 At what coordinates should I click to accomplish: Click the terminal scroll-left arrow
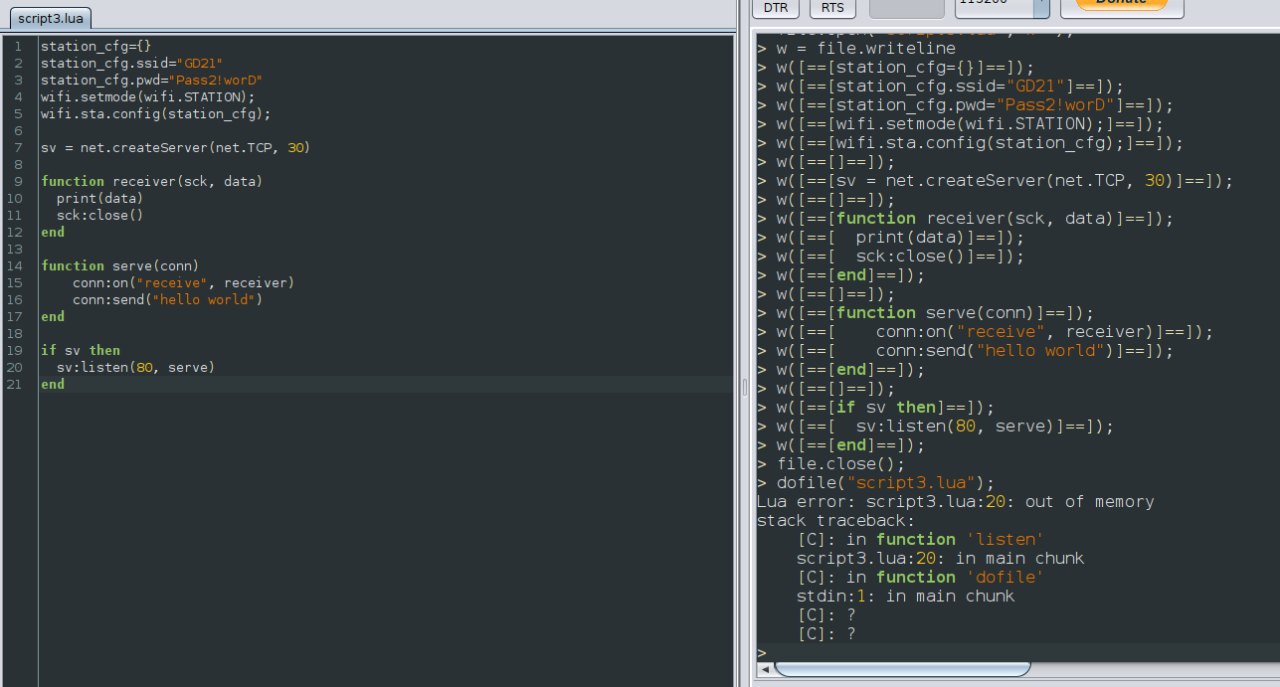coord(765,669)
